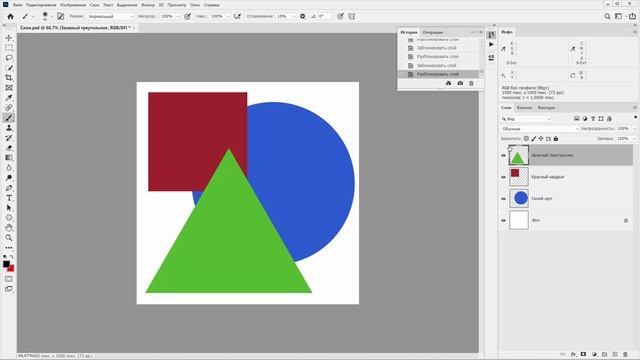Toggle lock position

(541, 139)
